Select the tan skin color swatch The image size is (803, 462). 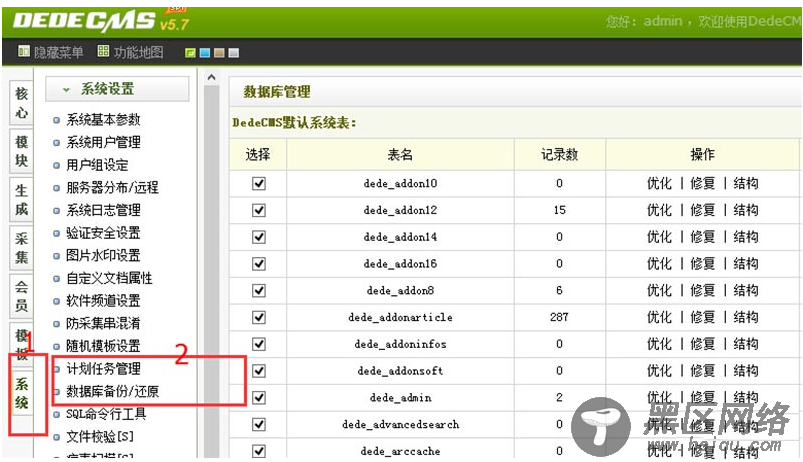219,53
